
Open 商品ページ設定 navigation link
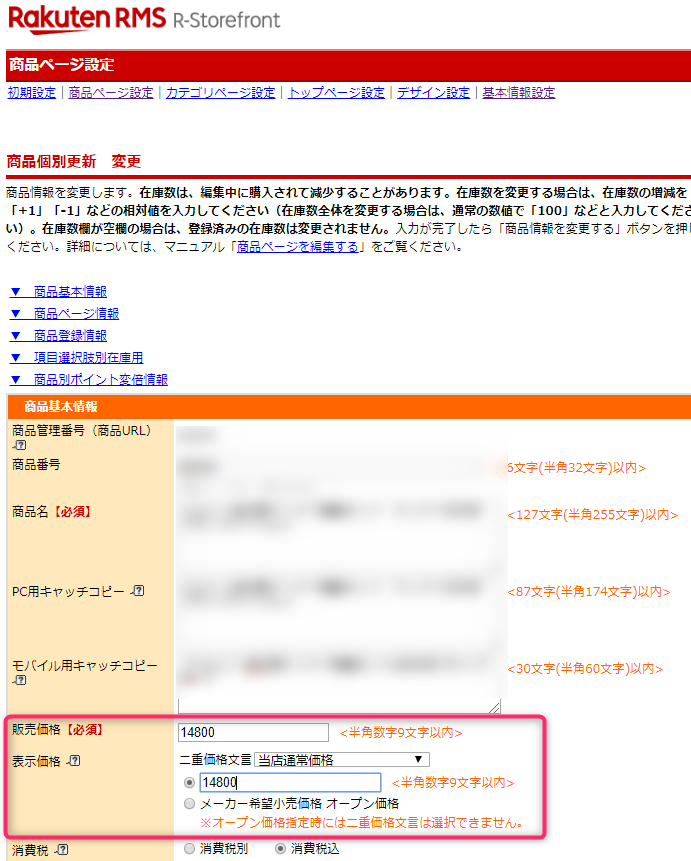coord(111,93)
